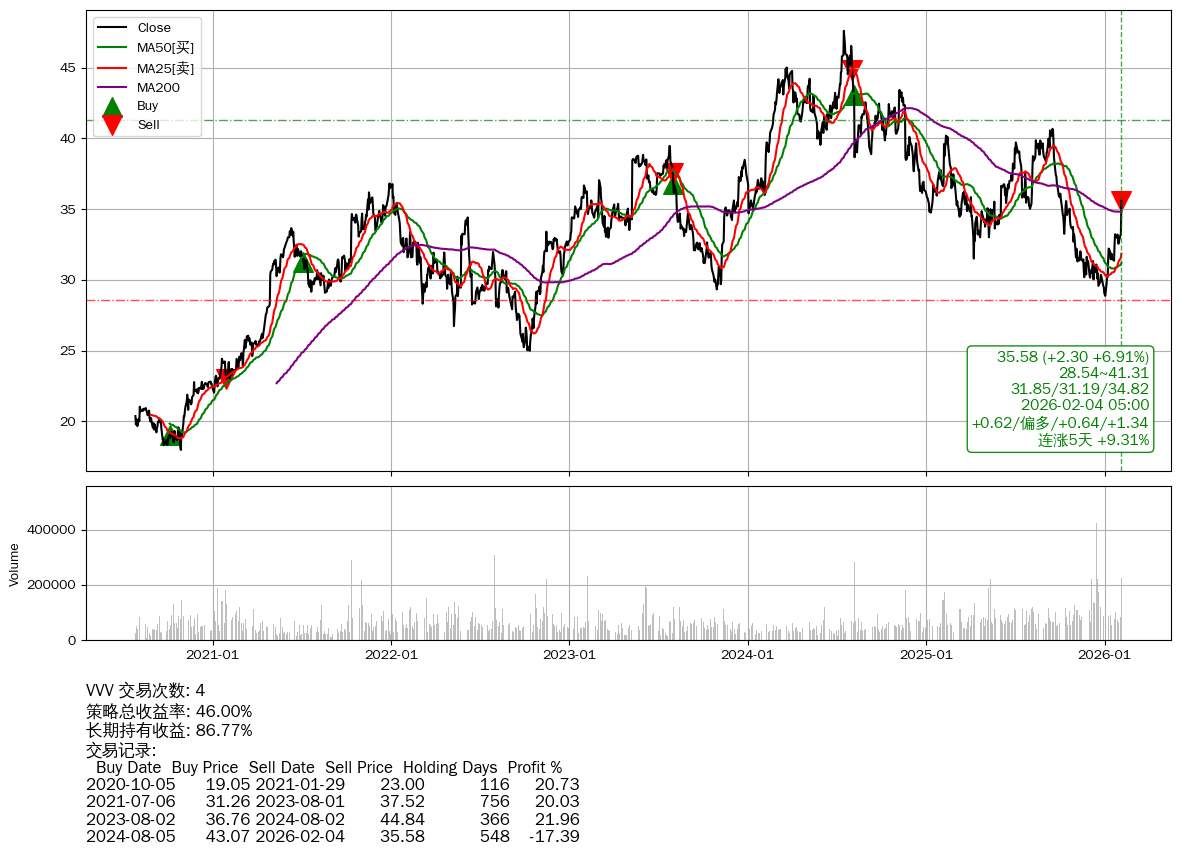Image resolution: width=1180 pixels, height=855 pixels.
Task: Click the green Buy triangle in the legend
Action: [x=113, y=107]
